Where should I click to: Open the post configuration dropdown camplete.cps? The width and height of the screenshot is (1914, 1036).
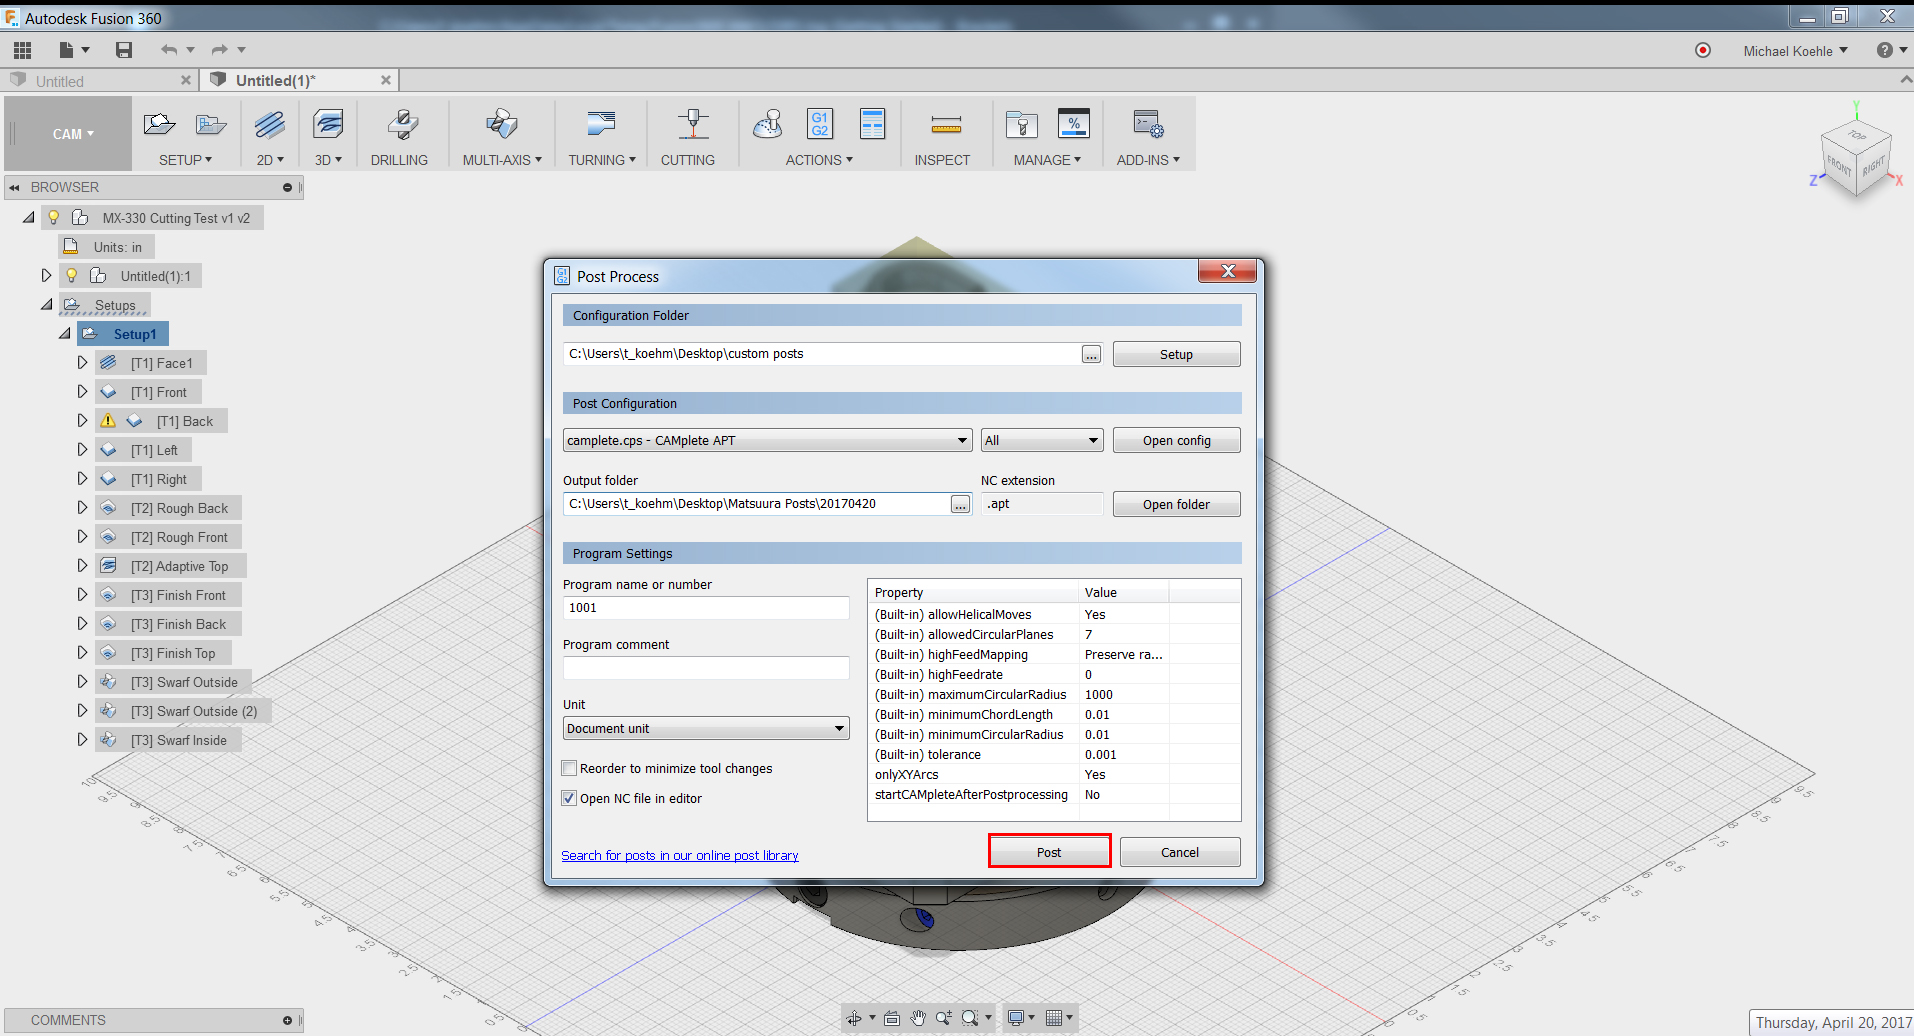coord(767,440)
